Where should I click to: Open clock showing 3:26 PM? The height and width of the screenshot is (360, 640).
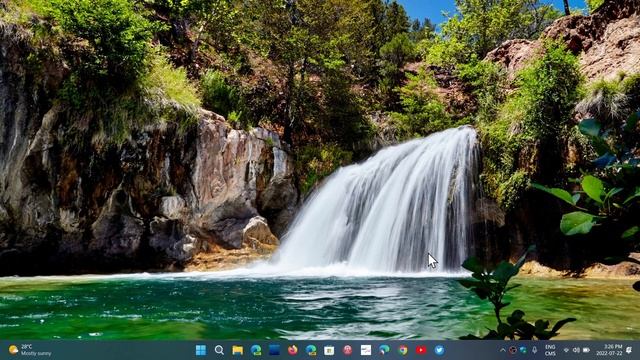pyautogui.click(x=609, y=350)
